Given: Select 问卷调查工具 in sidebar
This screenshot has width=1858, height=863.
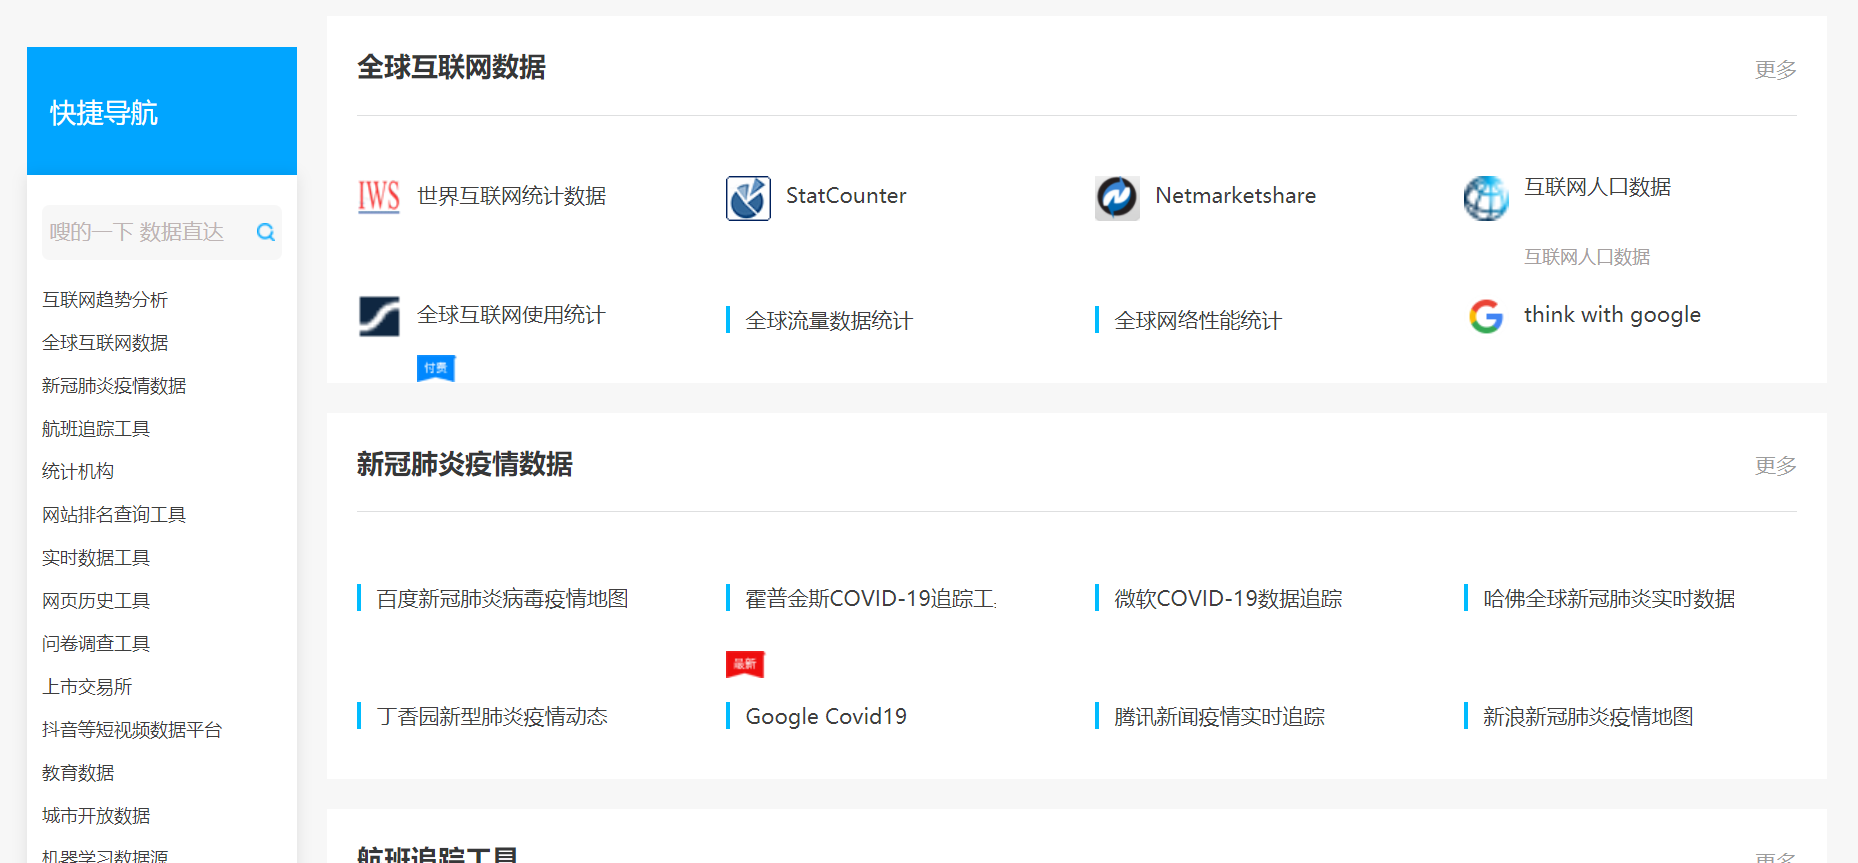Looking at the screenshot, I should tap(96, 644).
